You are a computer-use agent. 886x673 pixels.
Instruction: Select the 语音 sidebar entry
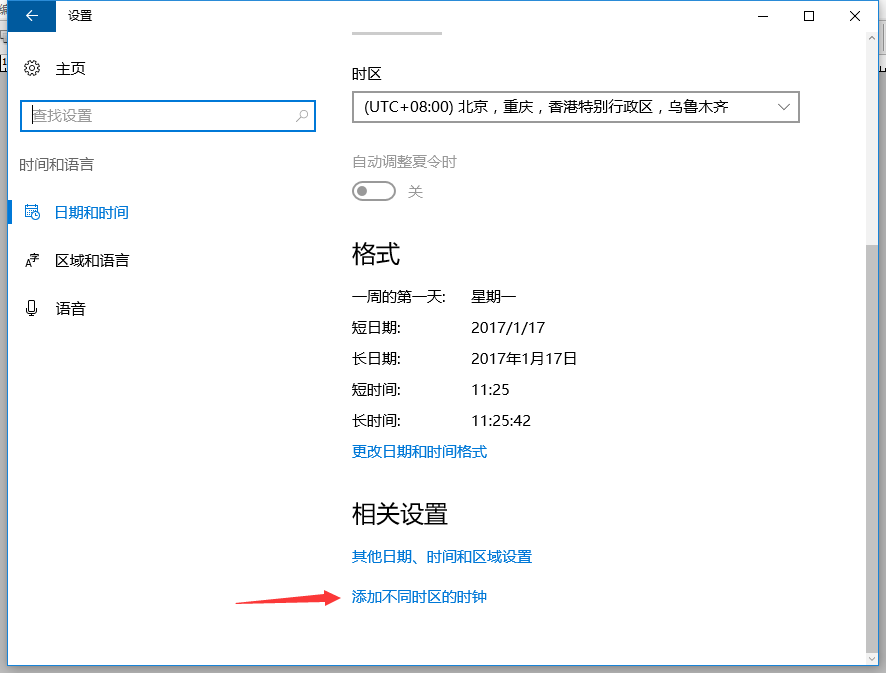click(70, 308)
